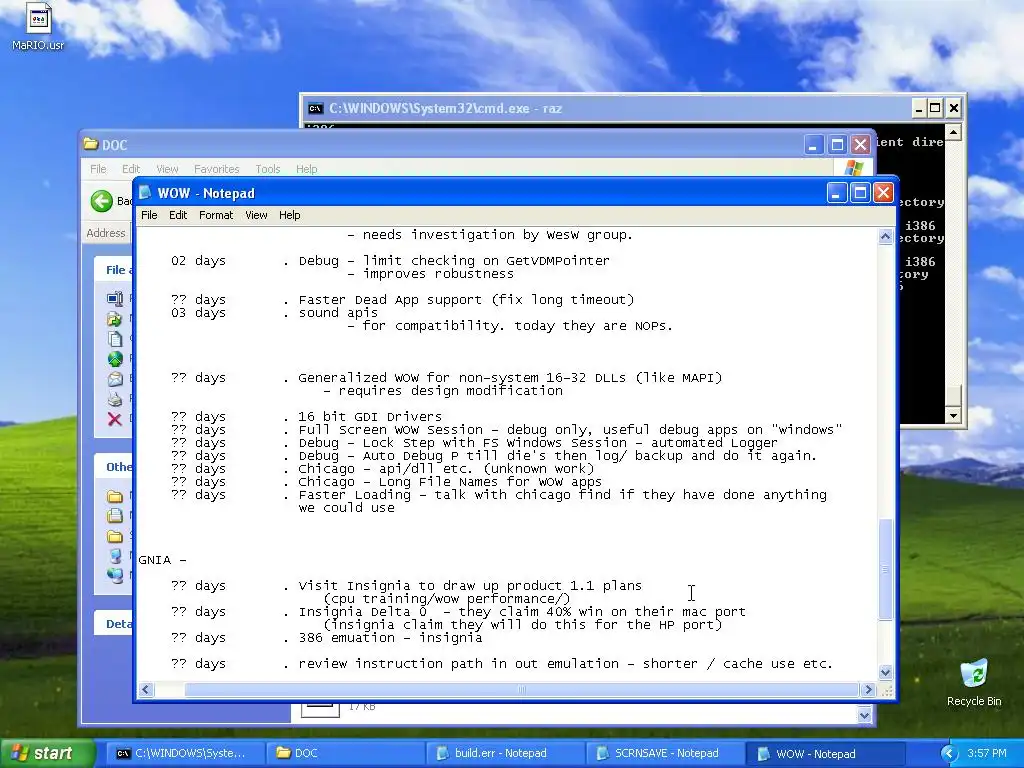This screenshot has width=1024, height=768.
Task: Click the cmd.exe window title bar text
Action: pos(445,108)
